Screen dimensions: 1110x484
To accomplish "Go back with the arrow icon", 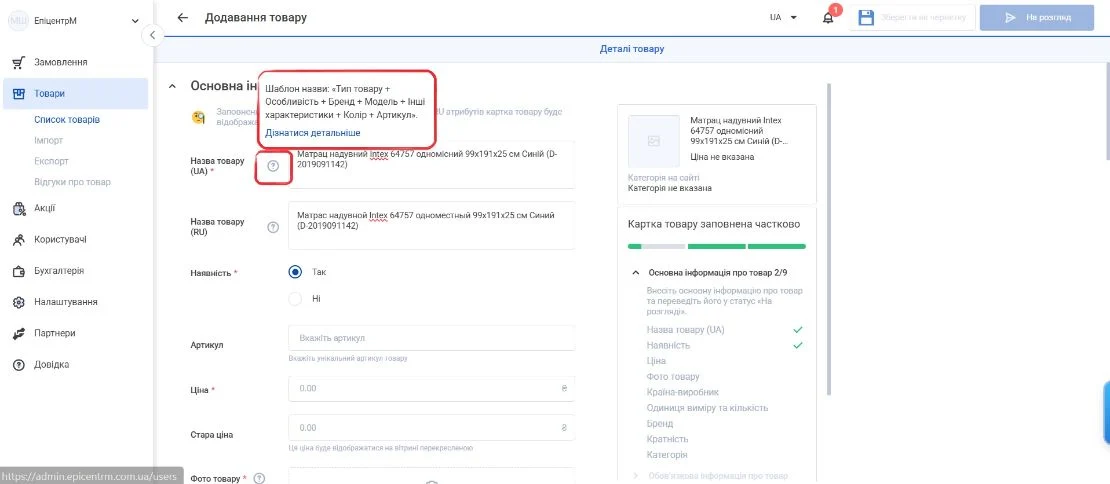I will [183, 18].
